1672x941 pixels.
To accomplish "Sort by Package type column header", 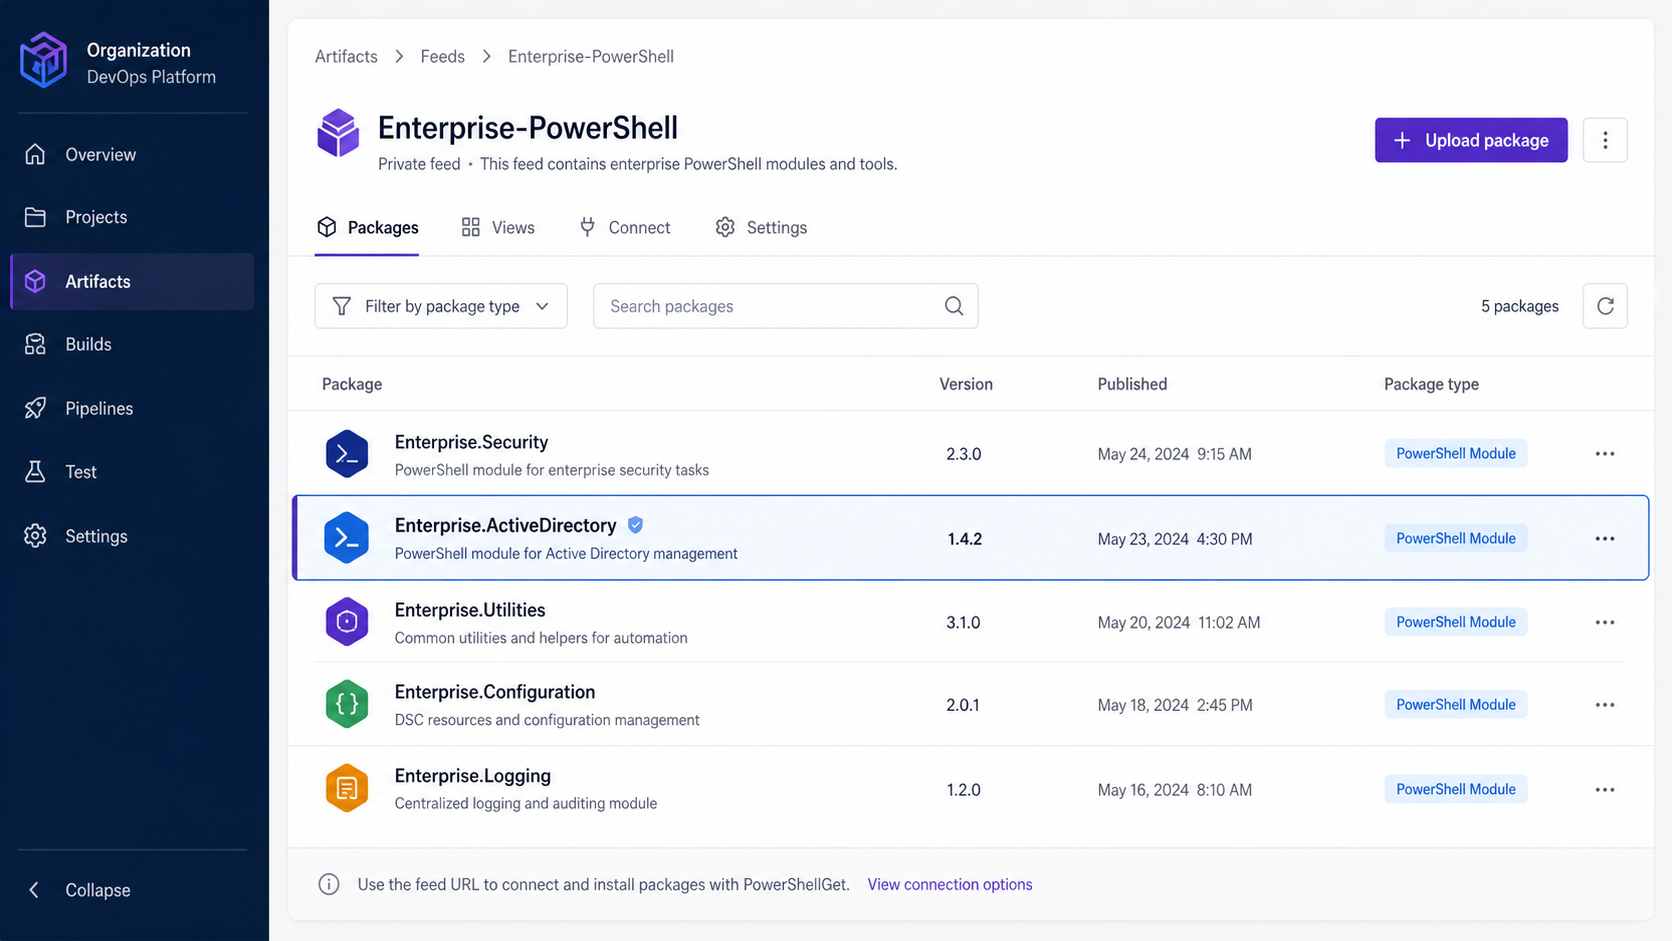I will pos(1431,384).
